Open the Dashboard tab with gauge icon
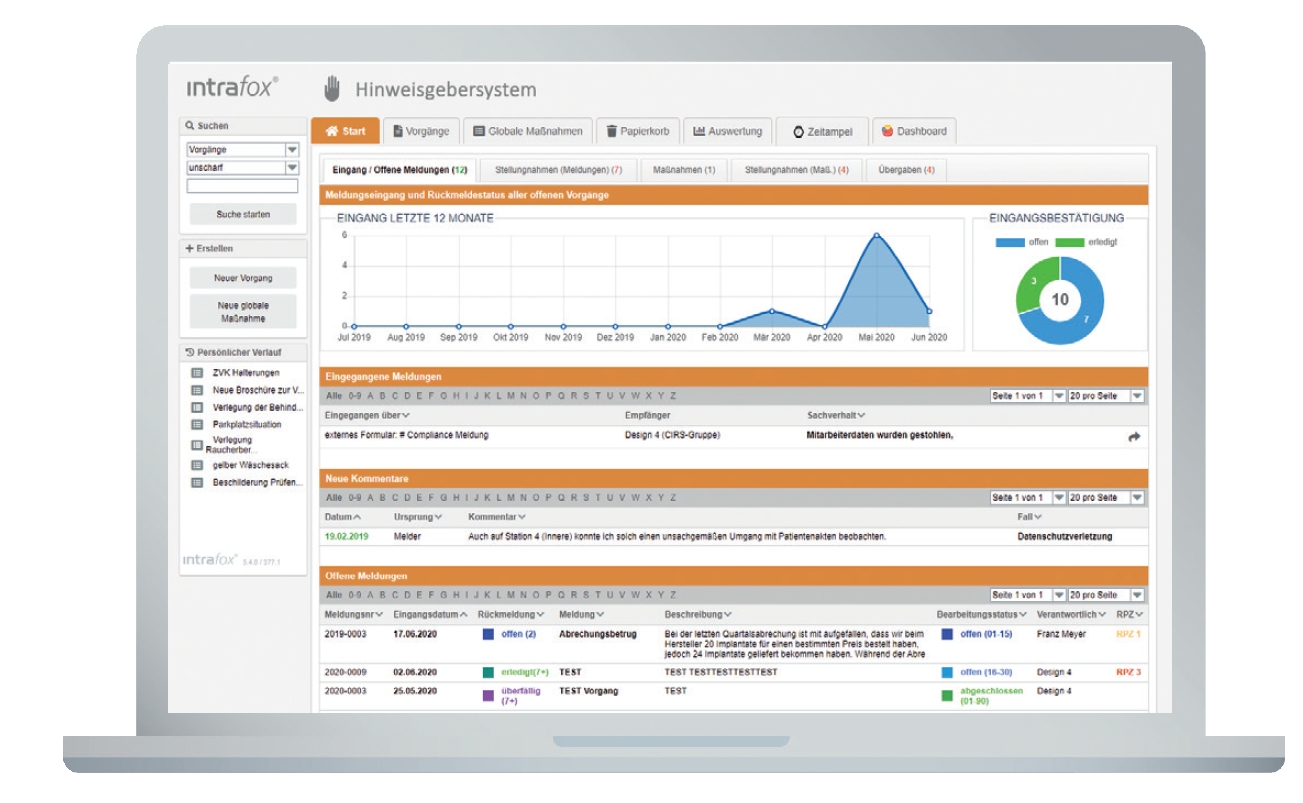 pyautogui.click(x=914, y=131)
